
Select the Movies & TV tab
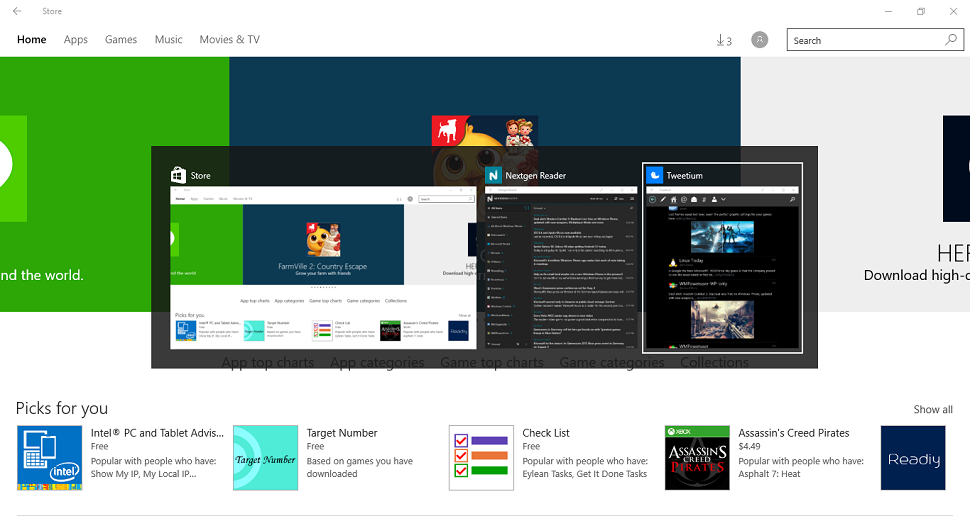coord(229,40)
